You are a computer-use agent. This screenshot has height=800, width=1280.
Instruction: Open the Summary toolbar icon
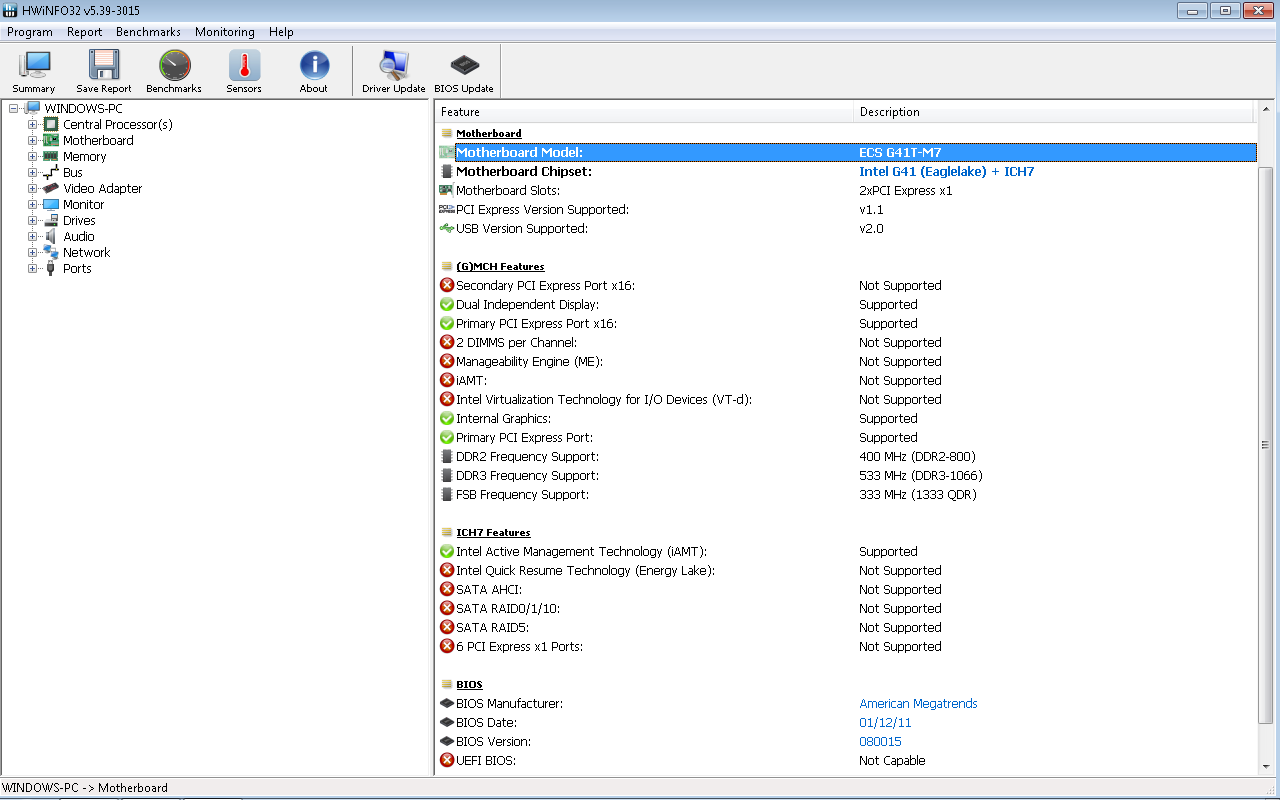34,66
